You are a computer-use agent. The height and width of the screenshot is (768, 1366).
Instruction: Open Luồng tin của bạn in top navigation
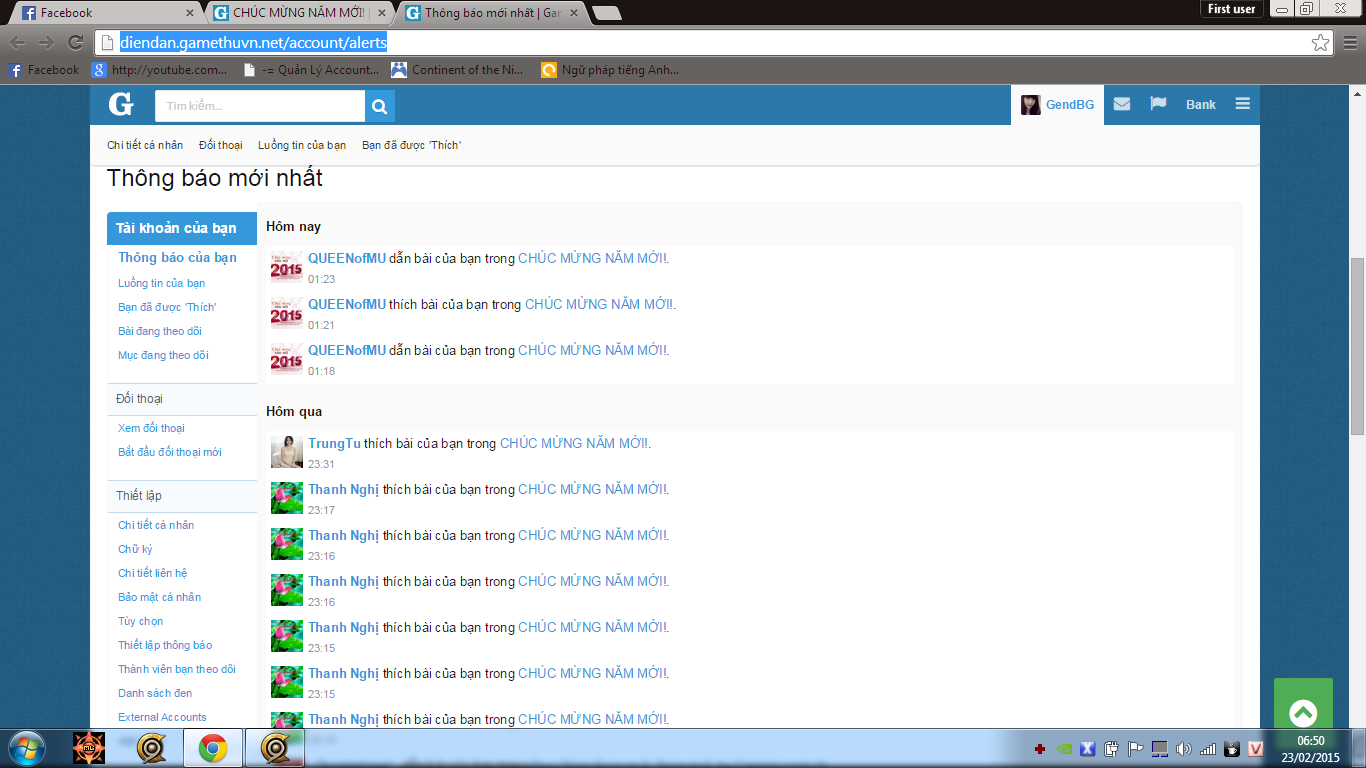point(302,145)
